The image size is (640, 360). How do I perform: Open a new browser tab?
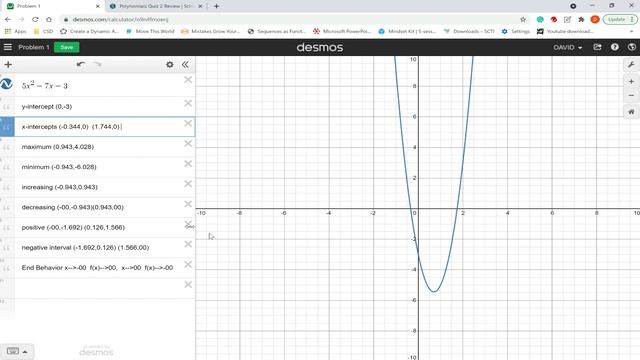216,6
